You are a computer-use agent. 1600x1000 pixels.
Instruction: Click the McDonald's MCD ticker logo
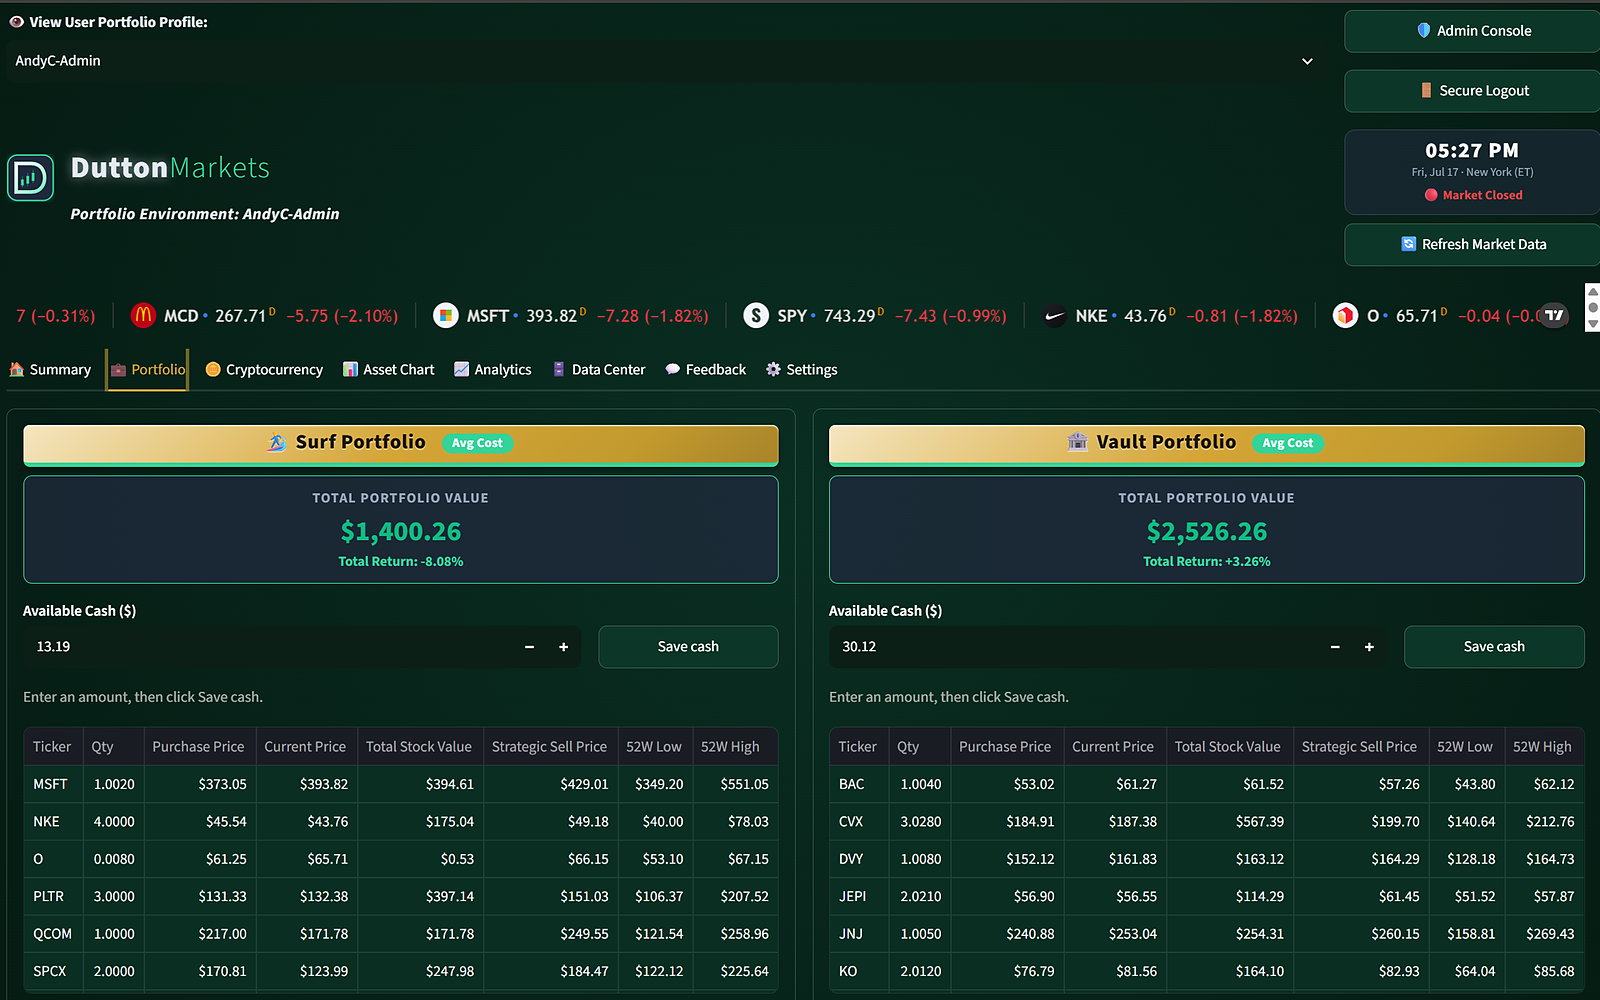click(143, 316)
